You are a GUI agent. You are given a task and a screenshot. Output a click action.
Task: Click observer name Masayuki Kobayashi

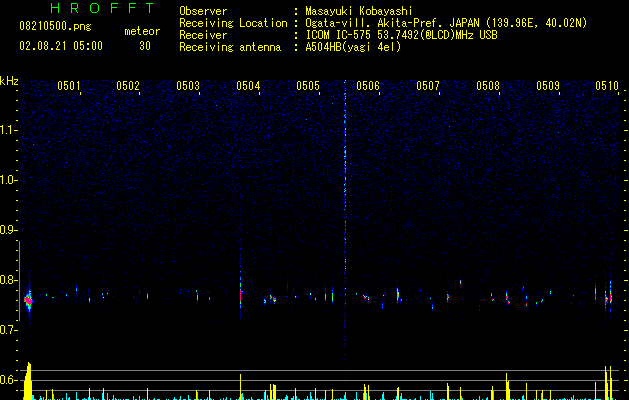tap(359, 11)
